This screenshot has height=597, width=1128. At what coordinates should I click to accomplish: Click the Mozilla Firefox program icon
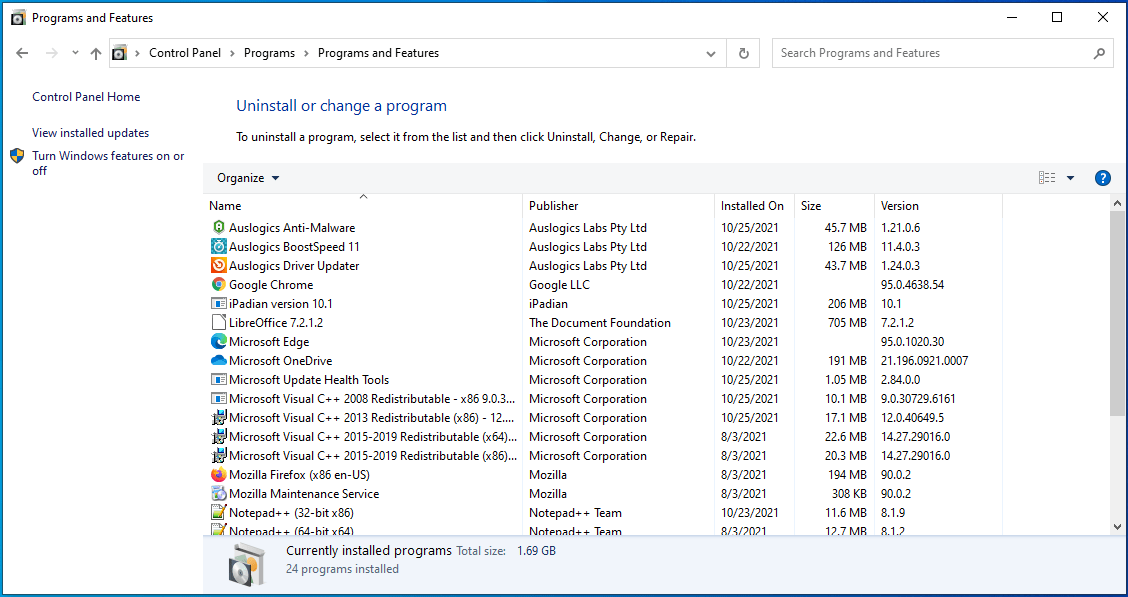220,474
